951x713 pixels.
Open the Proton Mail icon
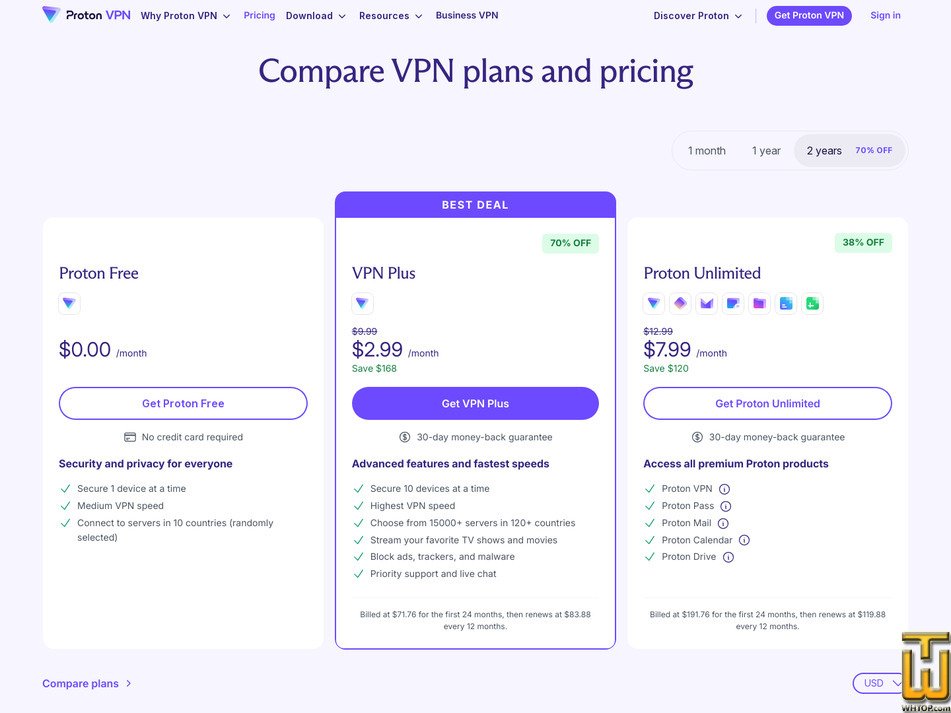[x=707, y=303]
